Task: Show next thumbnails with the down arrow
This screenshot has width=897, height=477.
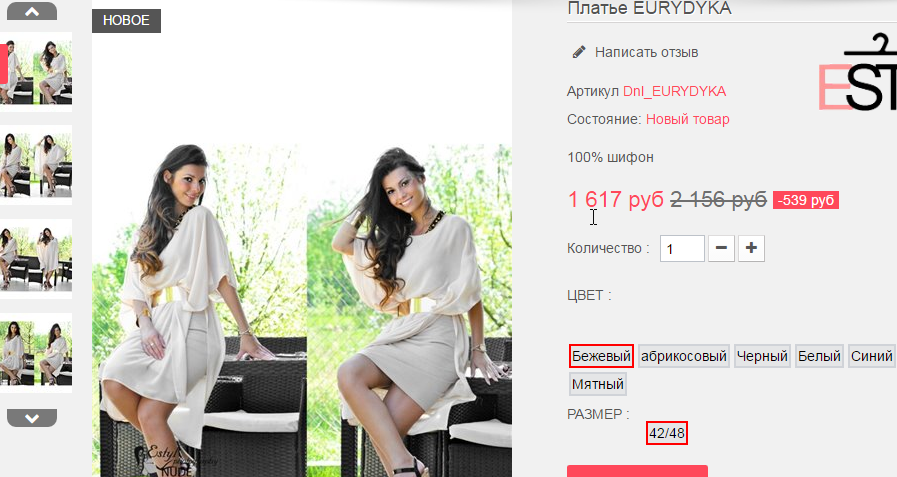Action: (32, 418)
